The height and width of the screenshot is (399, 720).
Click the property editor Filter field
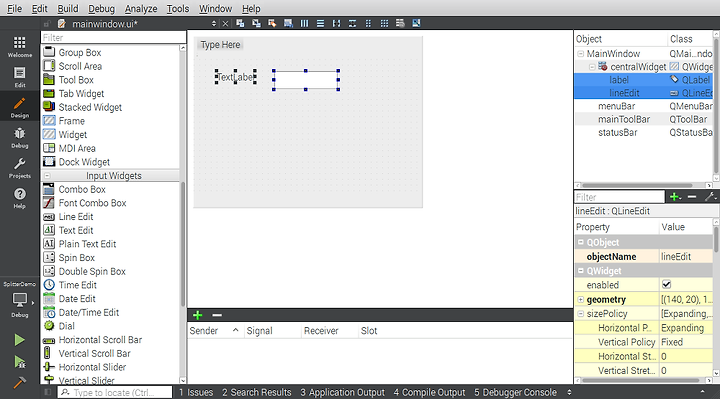619,197
